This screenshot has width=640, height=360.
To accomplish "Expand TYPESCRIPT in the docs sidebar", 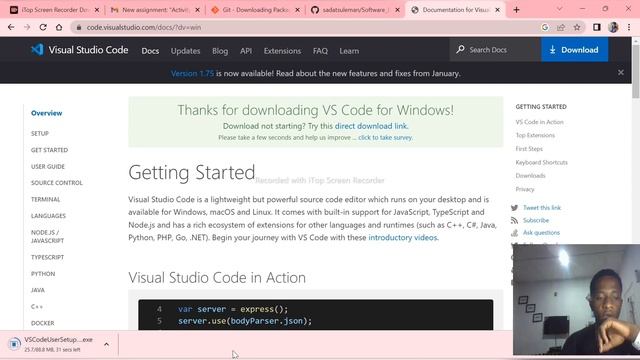I will [47, 257].
